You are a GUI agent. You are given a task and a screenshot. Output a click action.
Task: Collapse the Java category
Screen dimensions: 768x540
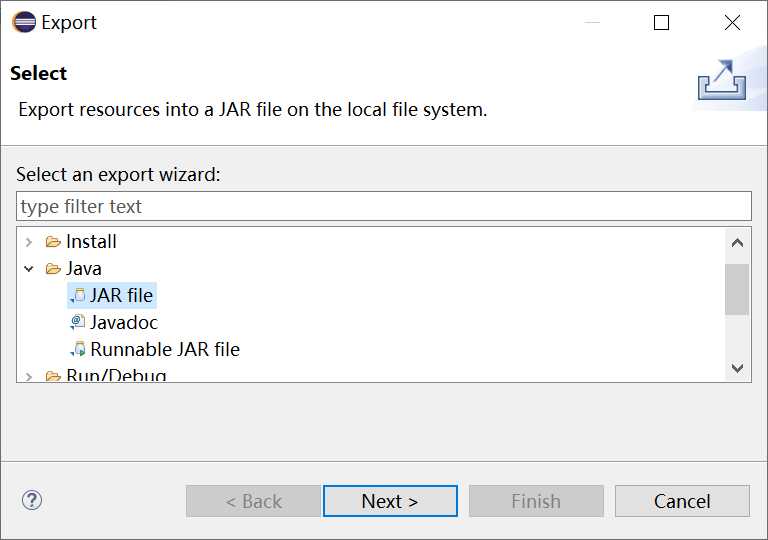[29, 269]
